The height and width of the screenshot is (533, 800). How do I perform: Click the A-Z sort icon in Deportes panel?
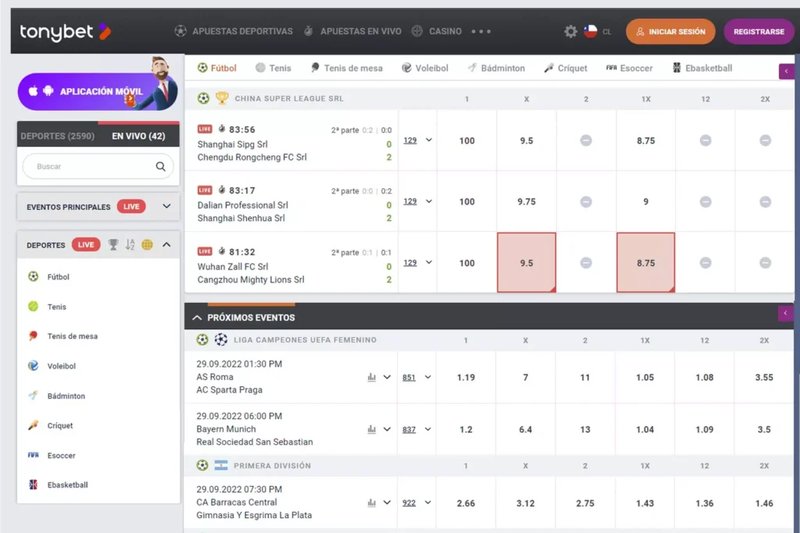coord(130,245)
